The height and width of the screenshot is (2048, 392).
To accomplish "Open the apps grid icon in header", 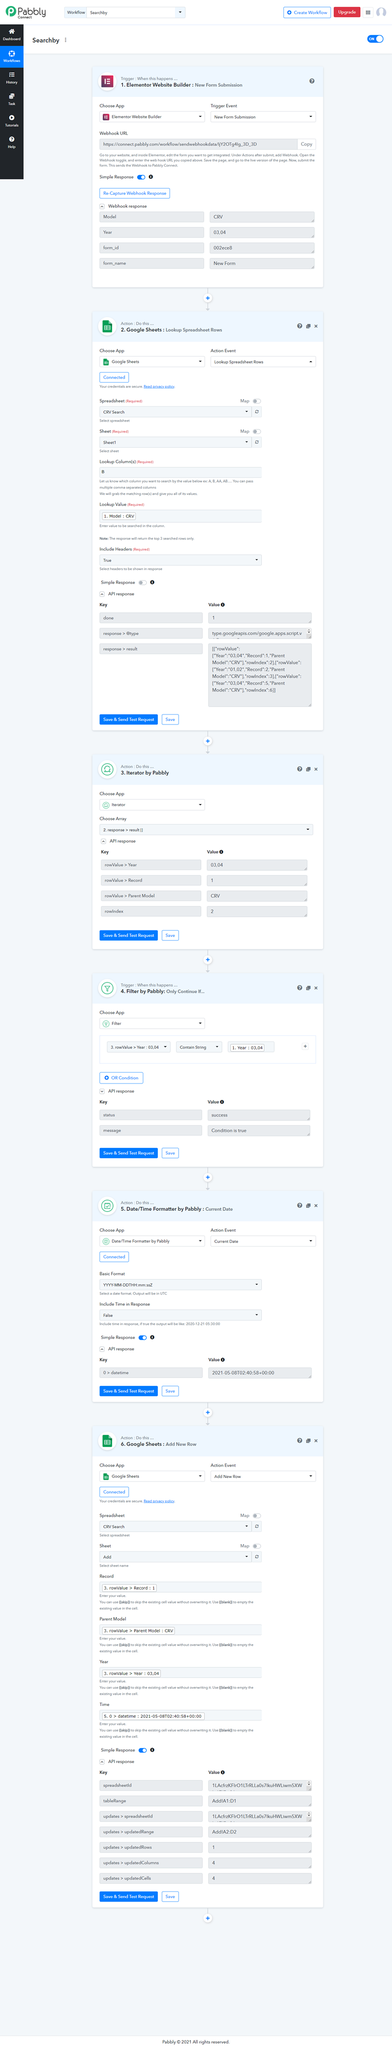I will [x=369, y=12].
